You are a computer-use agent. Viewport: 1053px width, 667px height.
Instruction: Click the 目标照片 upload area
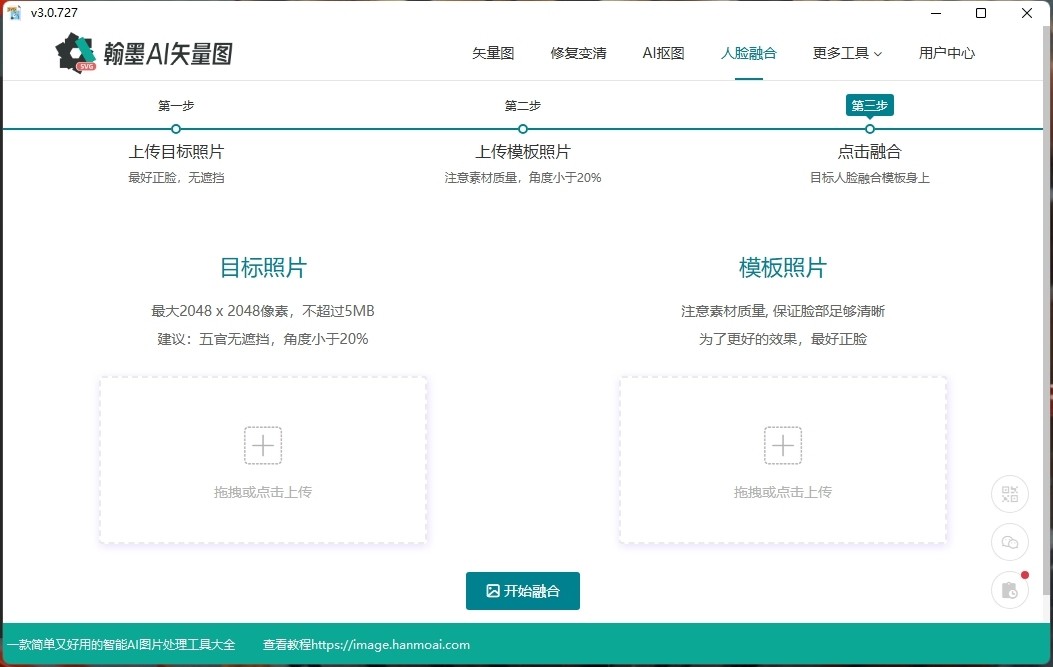(262, 459)
